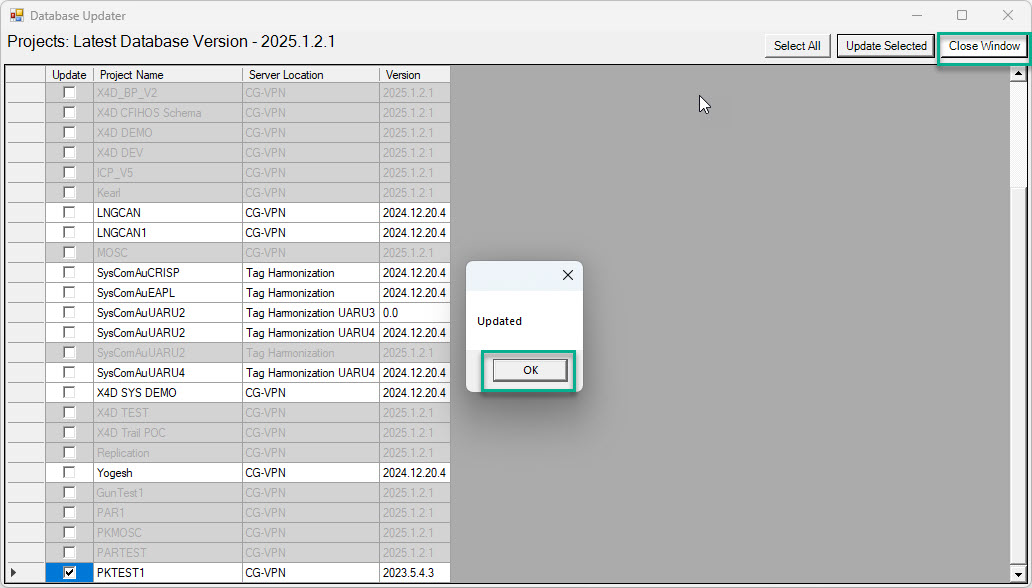
Task: Sort by the Project Name column header
Action: (x=167, y=75)
